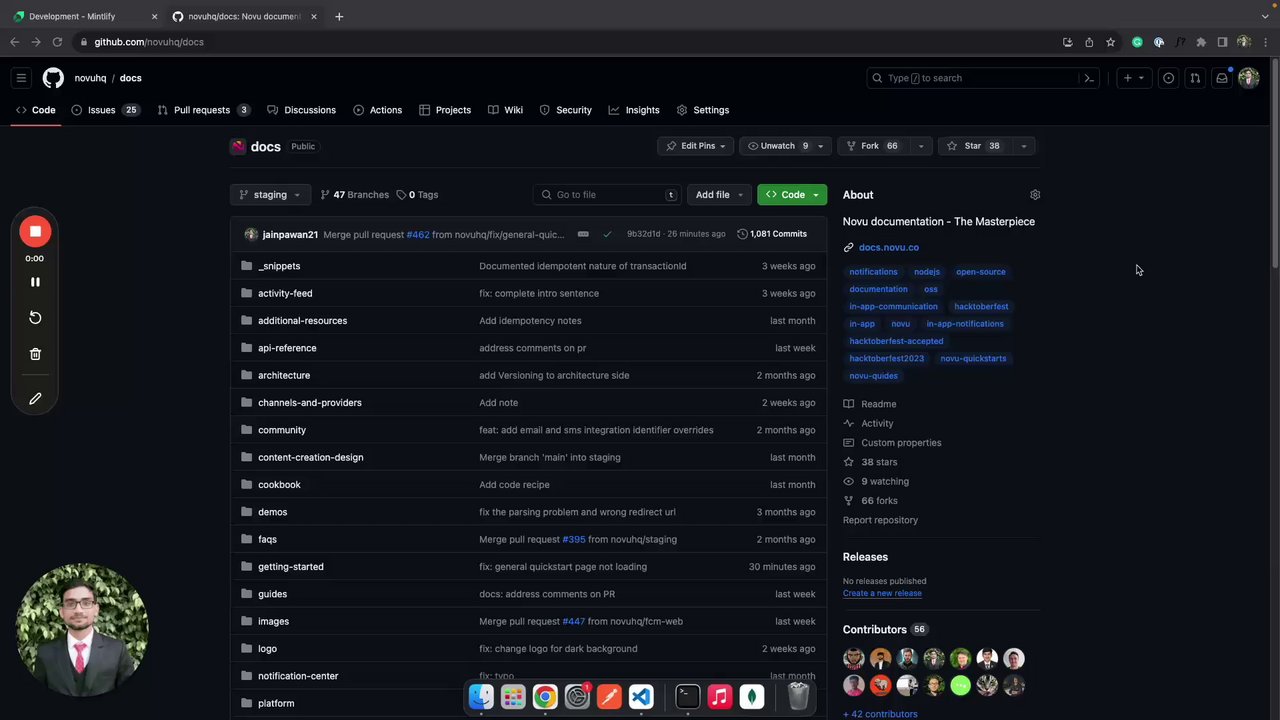Open the GitHub hamburger navigation menu
The height and width of the screenshot is (720, 1280).
(21, 78)
